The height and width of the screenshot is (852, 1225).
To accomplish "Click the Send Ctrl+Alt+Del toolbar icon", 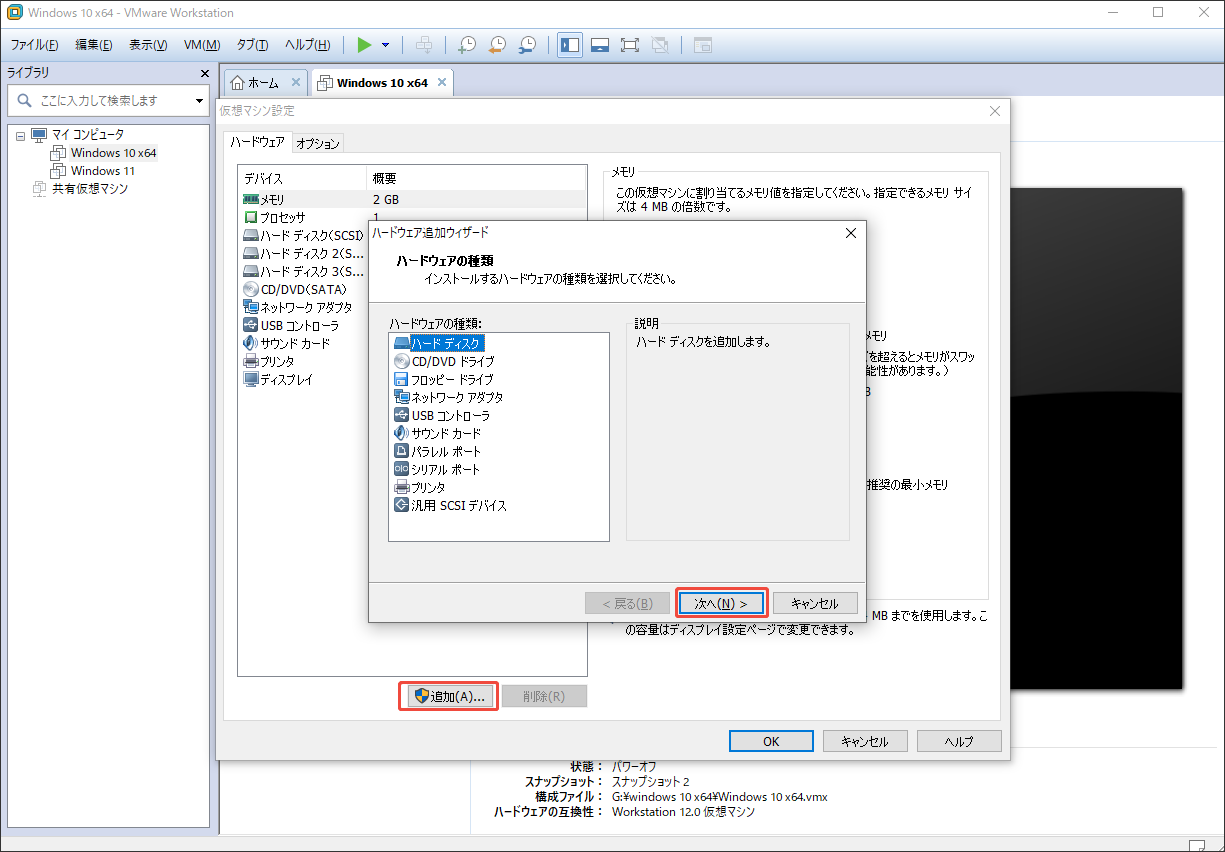I will [x=424, y=45].
